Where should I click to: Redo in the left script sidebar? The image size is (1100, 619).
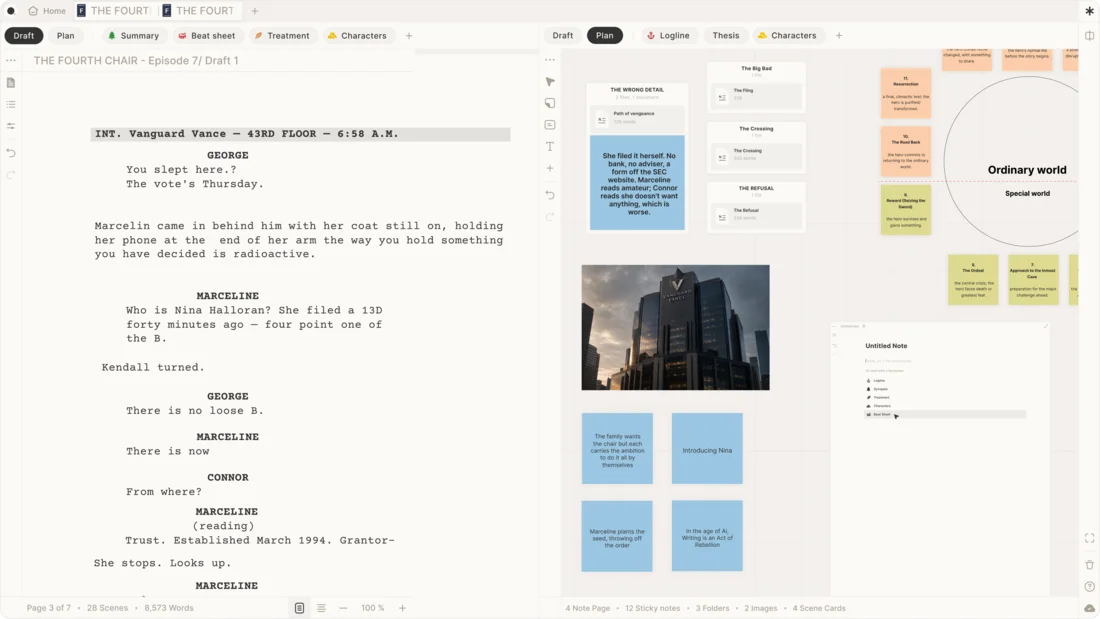click(x=11, y=175)
